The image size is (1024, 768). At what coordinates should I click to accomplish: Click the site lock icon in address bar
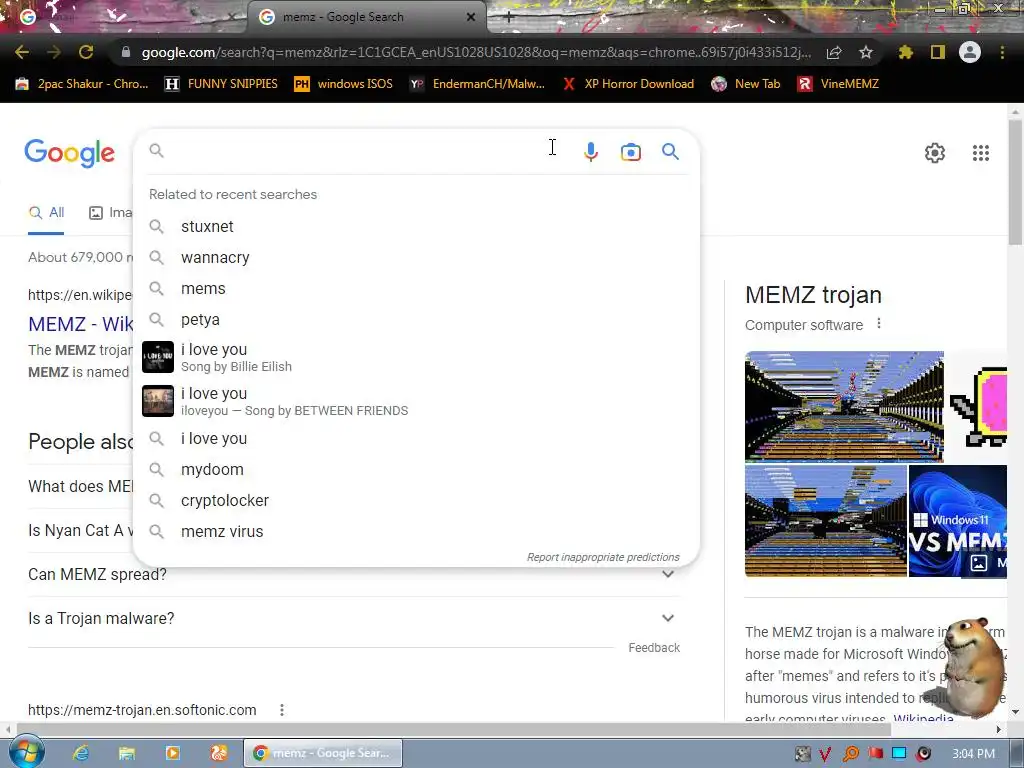pyautogui.click(x=126, y=52)
